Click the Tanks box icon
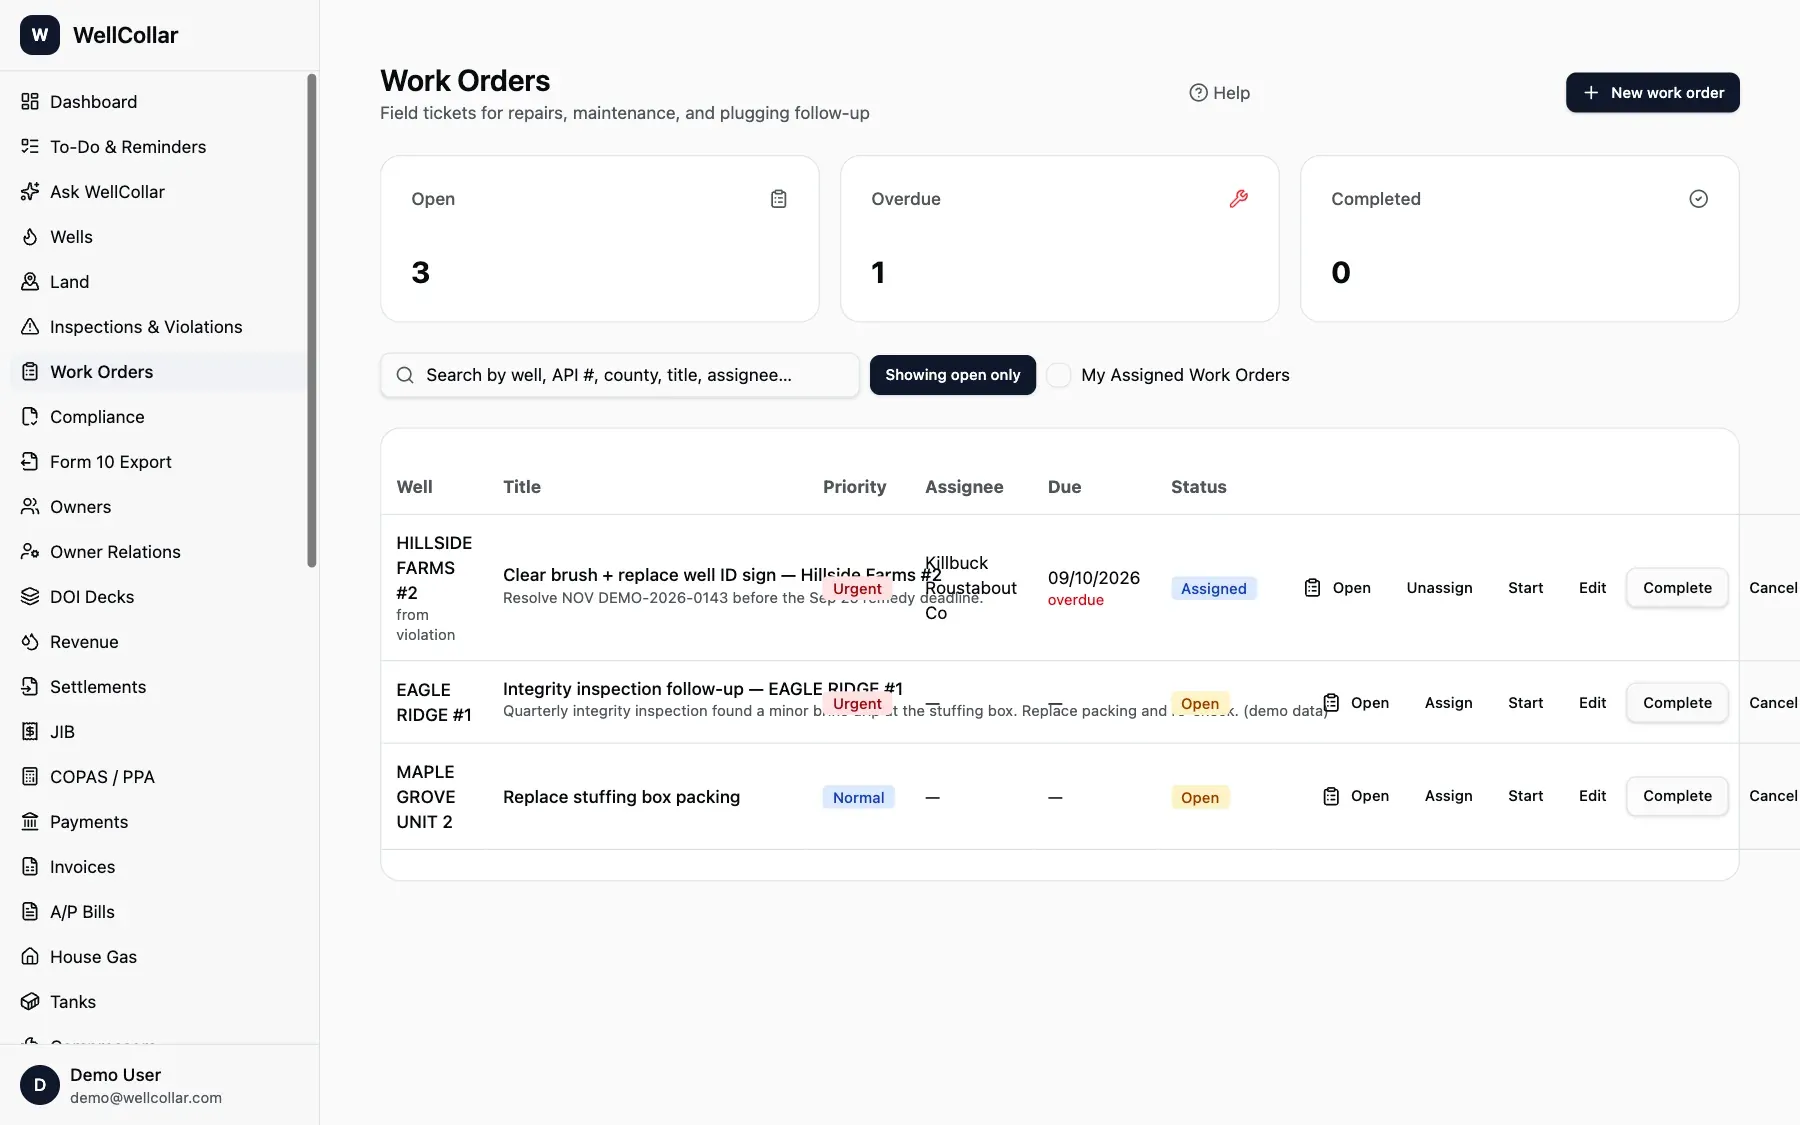 point(30,1001)
